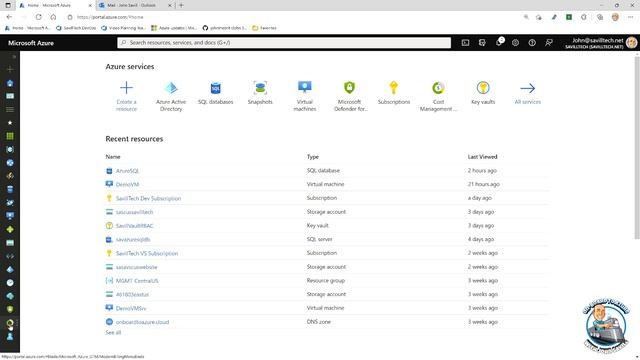This screenshot has width=640, height=360.
Task: Open the green shield icon in sidebar
Action: 10,309
